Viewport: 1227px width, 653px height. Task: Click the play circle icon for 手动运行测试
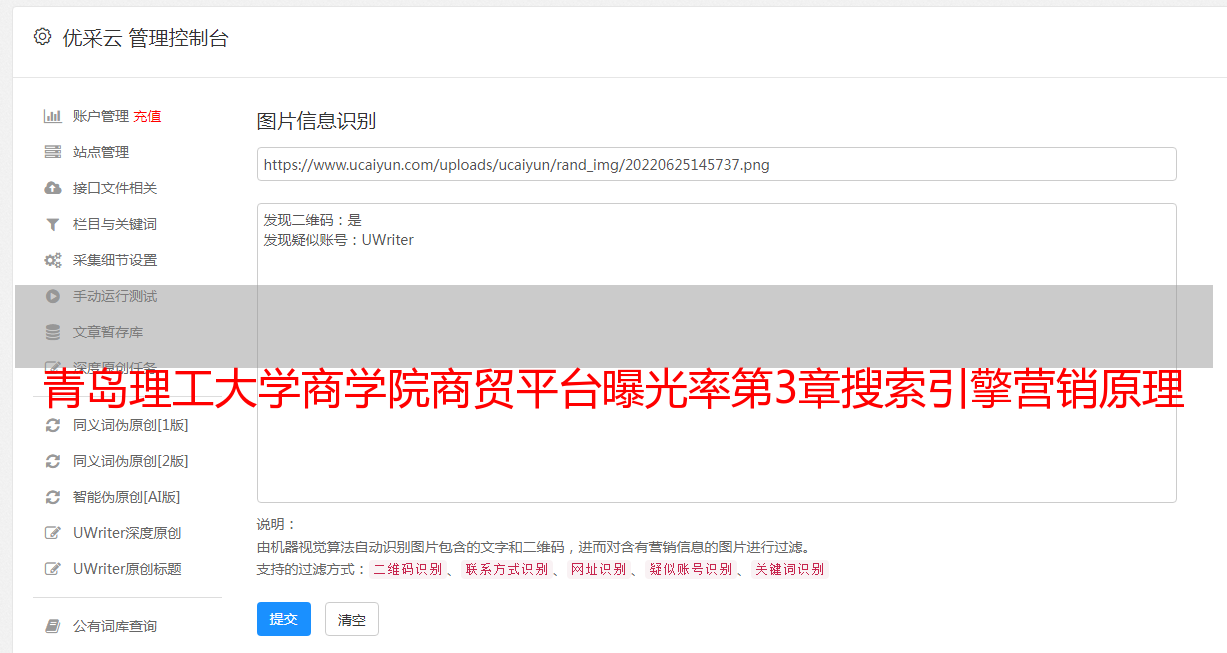click(x=52, y=296)
